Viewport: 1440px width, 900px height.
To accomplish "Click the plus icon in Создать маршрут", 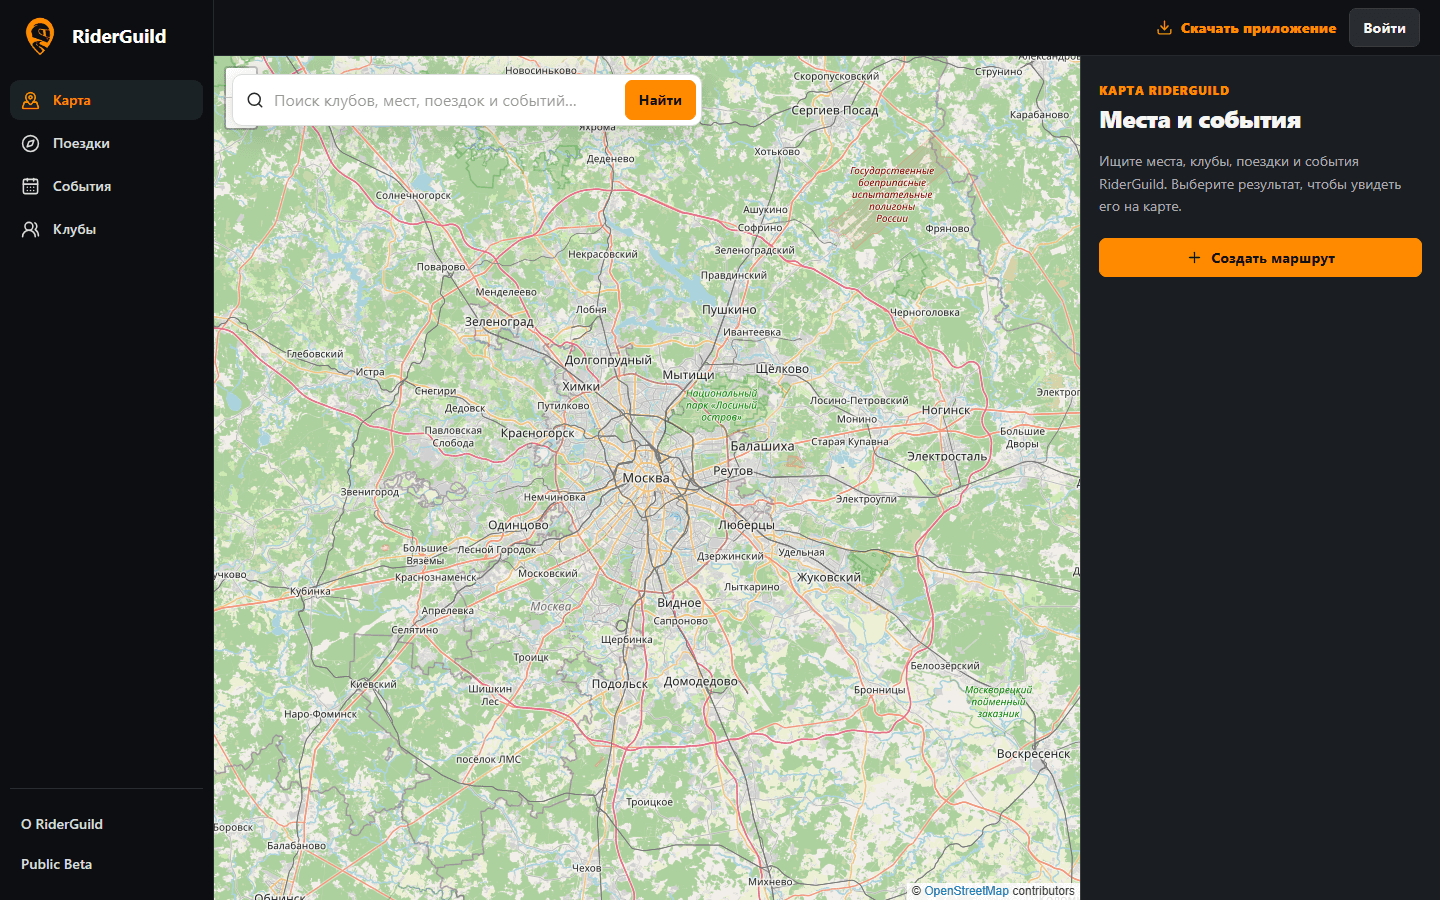I will point(1194,258).
